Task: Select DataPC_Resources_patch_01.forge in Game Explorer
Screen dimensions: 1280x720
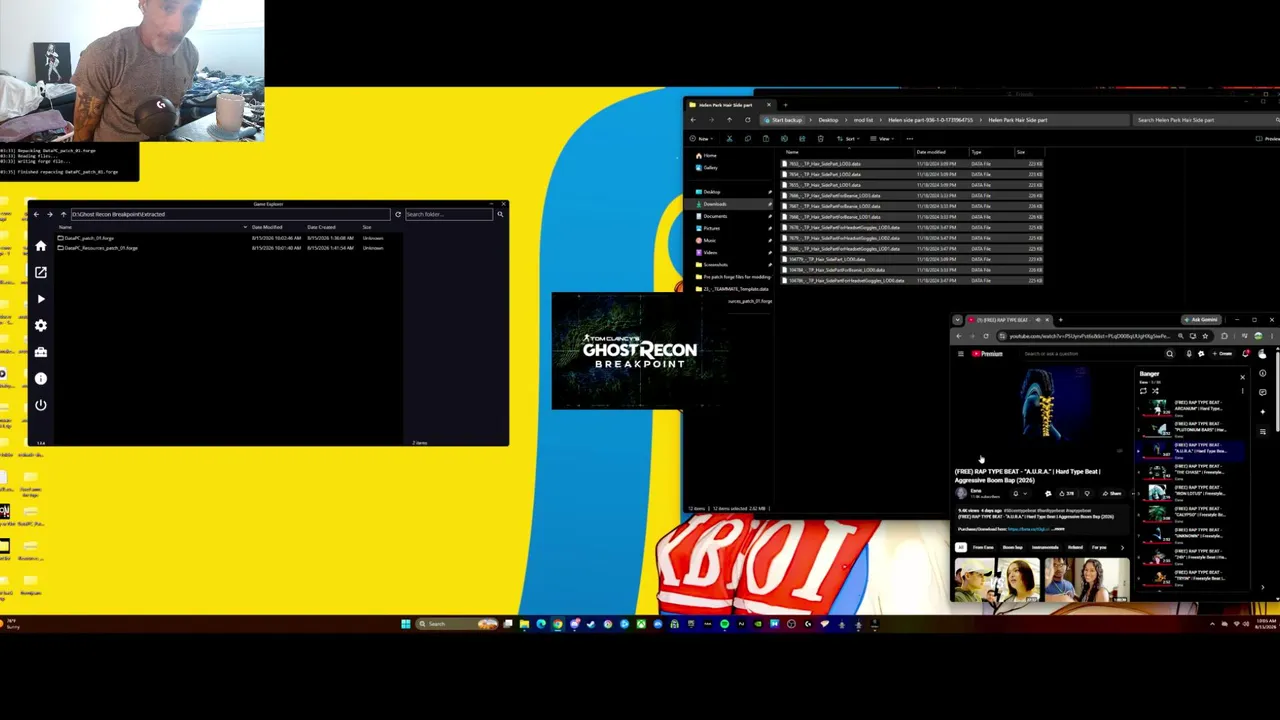Action: coord(100,247)
